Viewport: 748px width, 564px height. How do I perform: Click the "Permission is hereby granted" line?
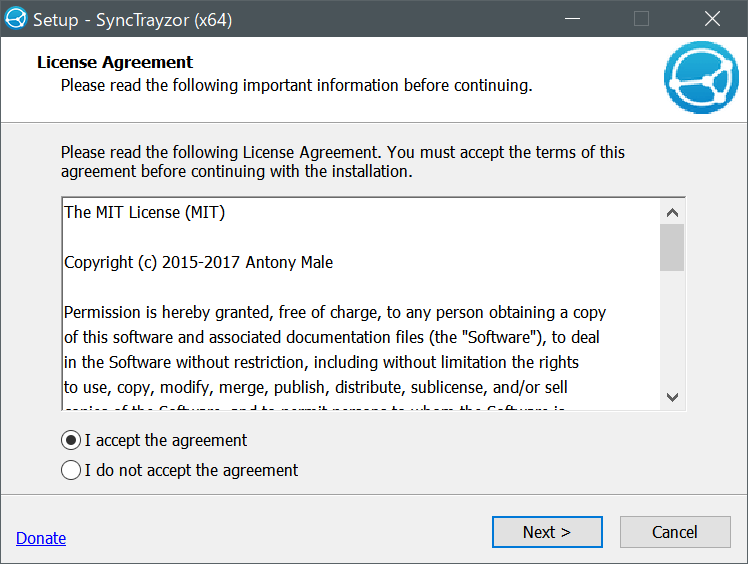pyautogui.click(x=335, y=312)
